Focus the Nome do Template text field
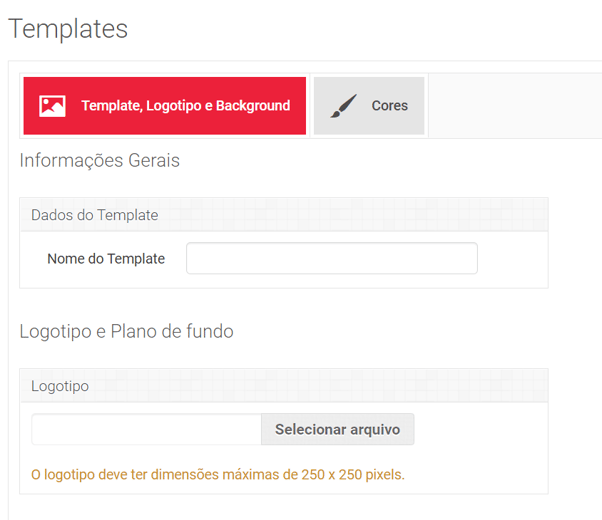602x520 pixels. (331, 258)
